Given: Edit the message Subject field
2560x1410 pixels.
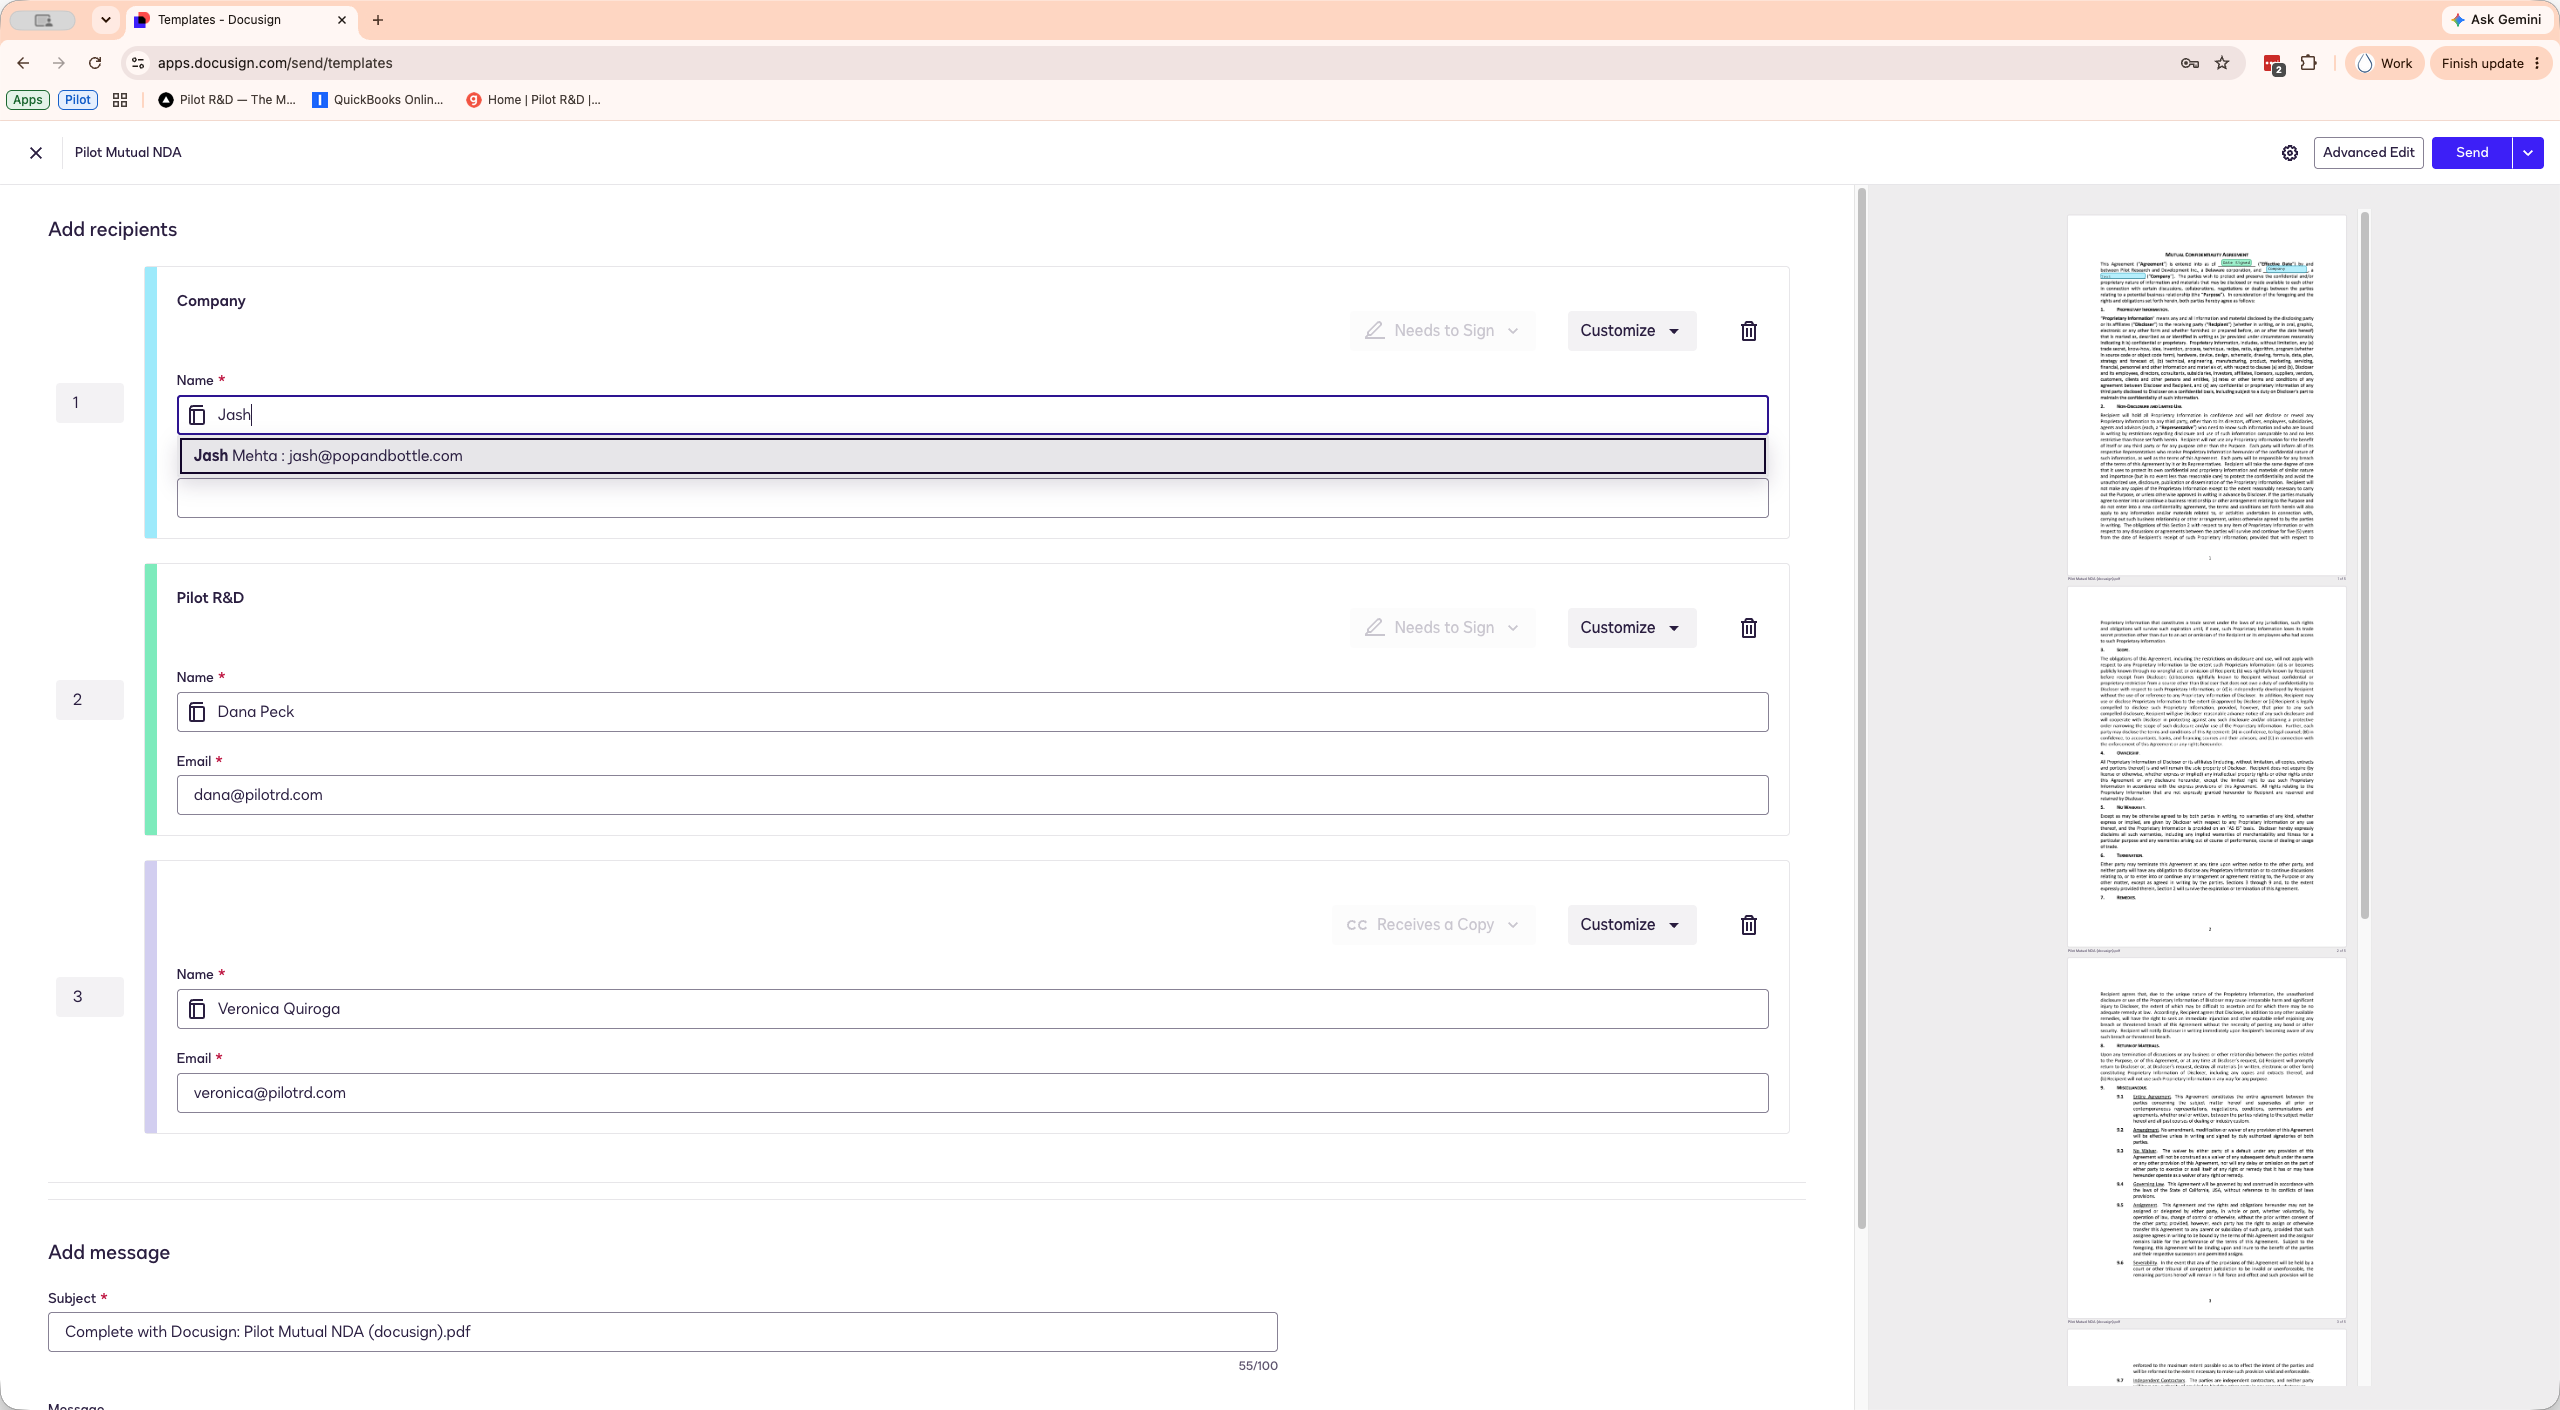Looking at the screenshot, I should (x=663, y=1332).
